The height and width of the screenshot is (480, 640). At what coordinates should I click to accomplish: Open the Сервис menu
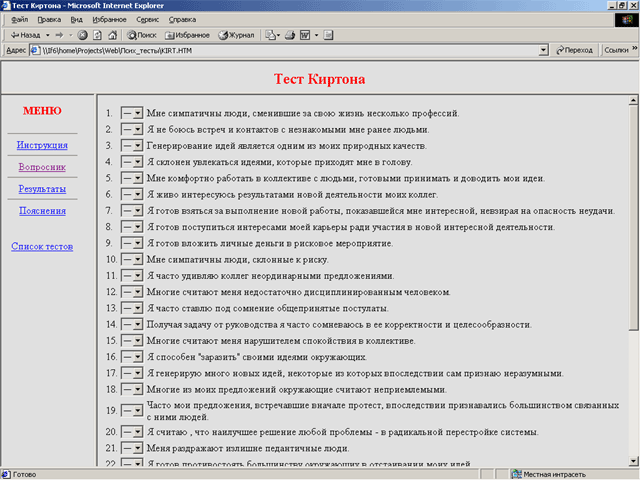coord(147,20)
